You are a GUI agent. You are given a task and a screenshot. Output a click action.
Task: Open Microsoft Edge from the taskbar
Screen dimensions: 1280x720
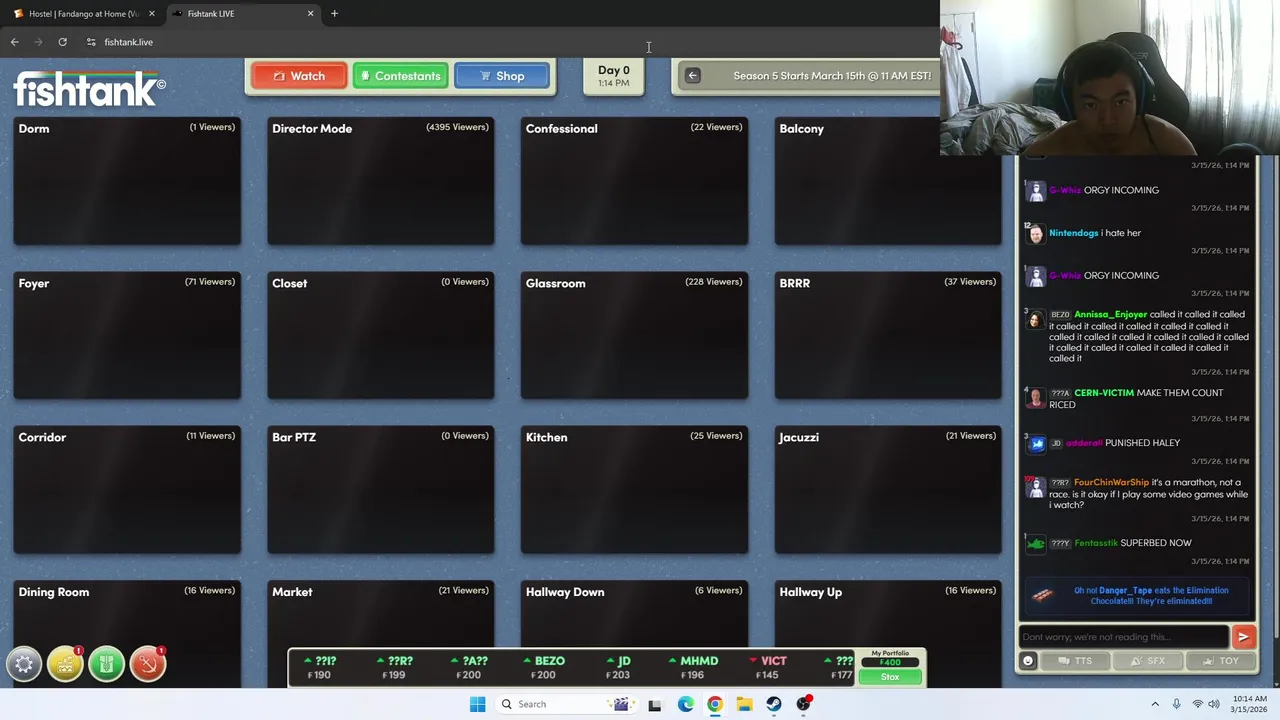pyautogui.click(x=685, y=704)
